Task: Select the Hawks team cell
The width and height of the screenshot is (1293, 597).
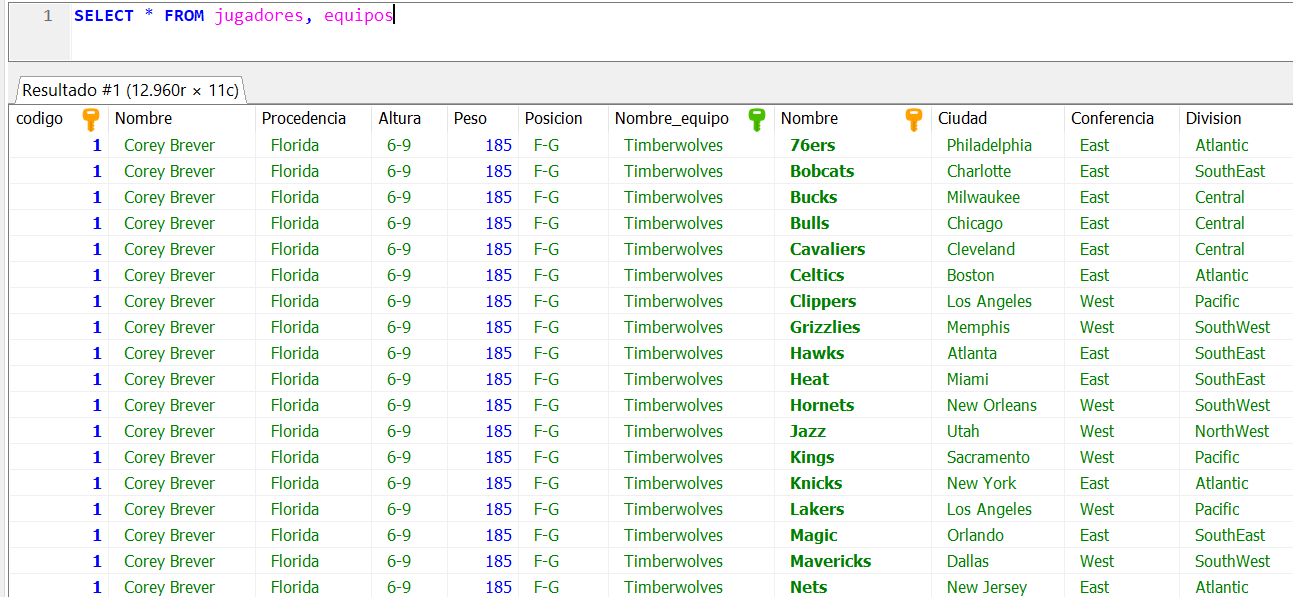Action: [817, 353]
